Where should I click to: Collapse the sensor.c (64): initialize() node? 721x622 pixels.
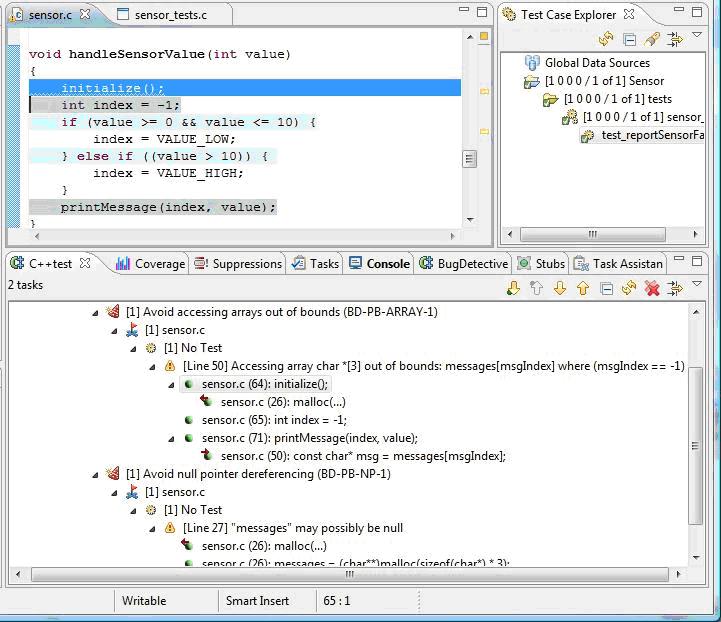[171, 384]
